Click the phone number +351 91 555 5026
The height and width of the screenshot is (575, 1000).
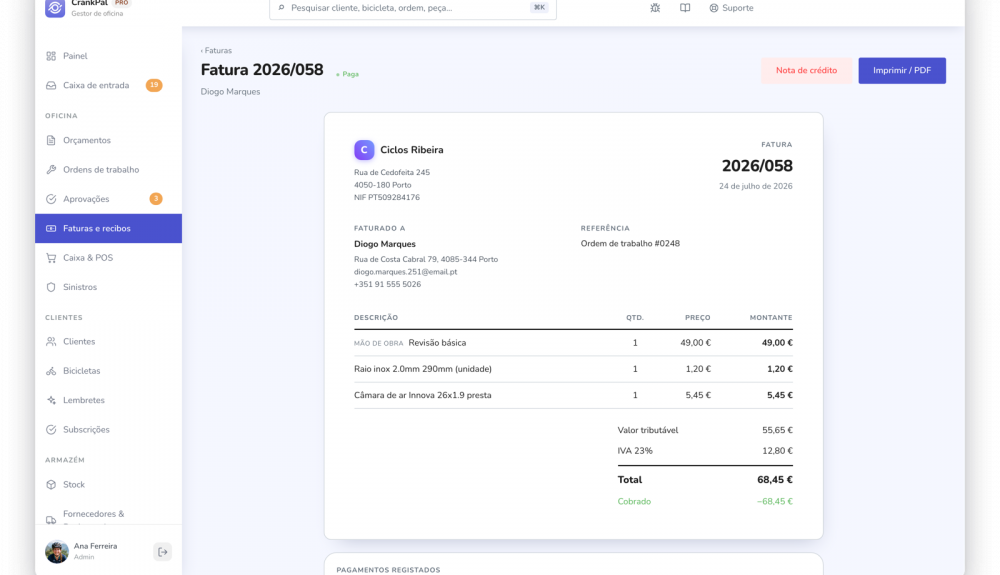388,284
